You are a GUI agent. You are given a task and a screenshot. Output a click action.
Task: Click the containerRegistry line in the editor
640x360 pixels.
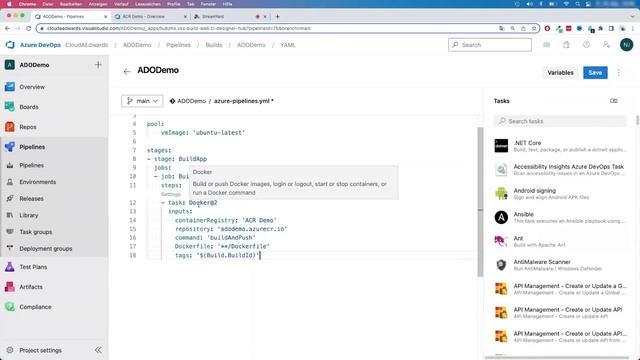pos(226,220)
